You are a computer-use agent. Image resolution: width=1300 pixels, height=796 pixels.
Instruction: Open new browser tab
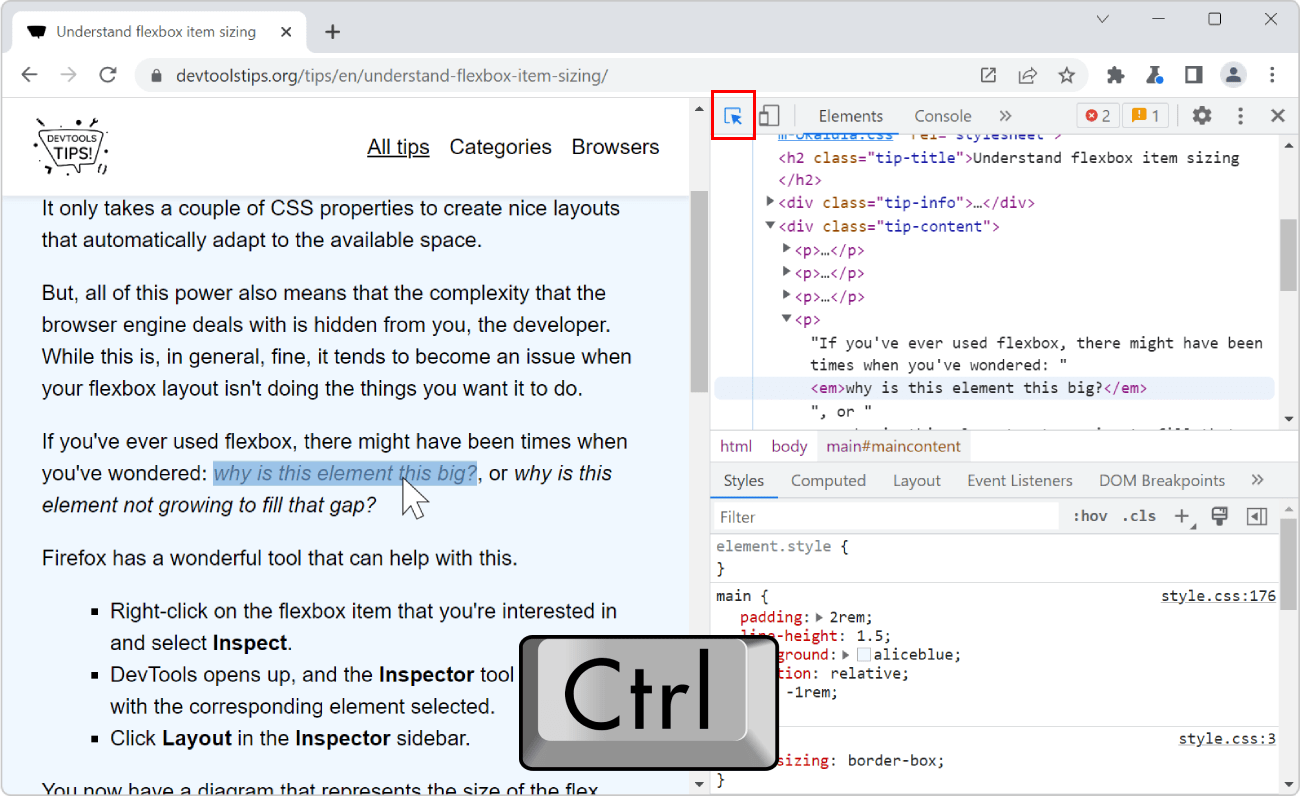(333, 32)
